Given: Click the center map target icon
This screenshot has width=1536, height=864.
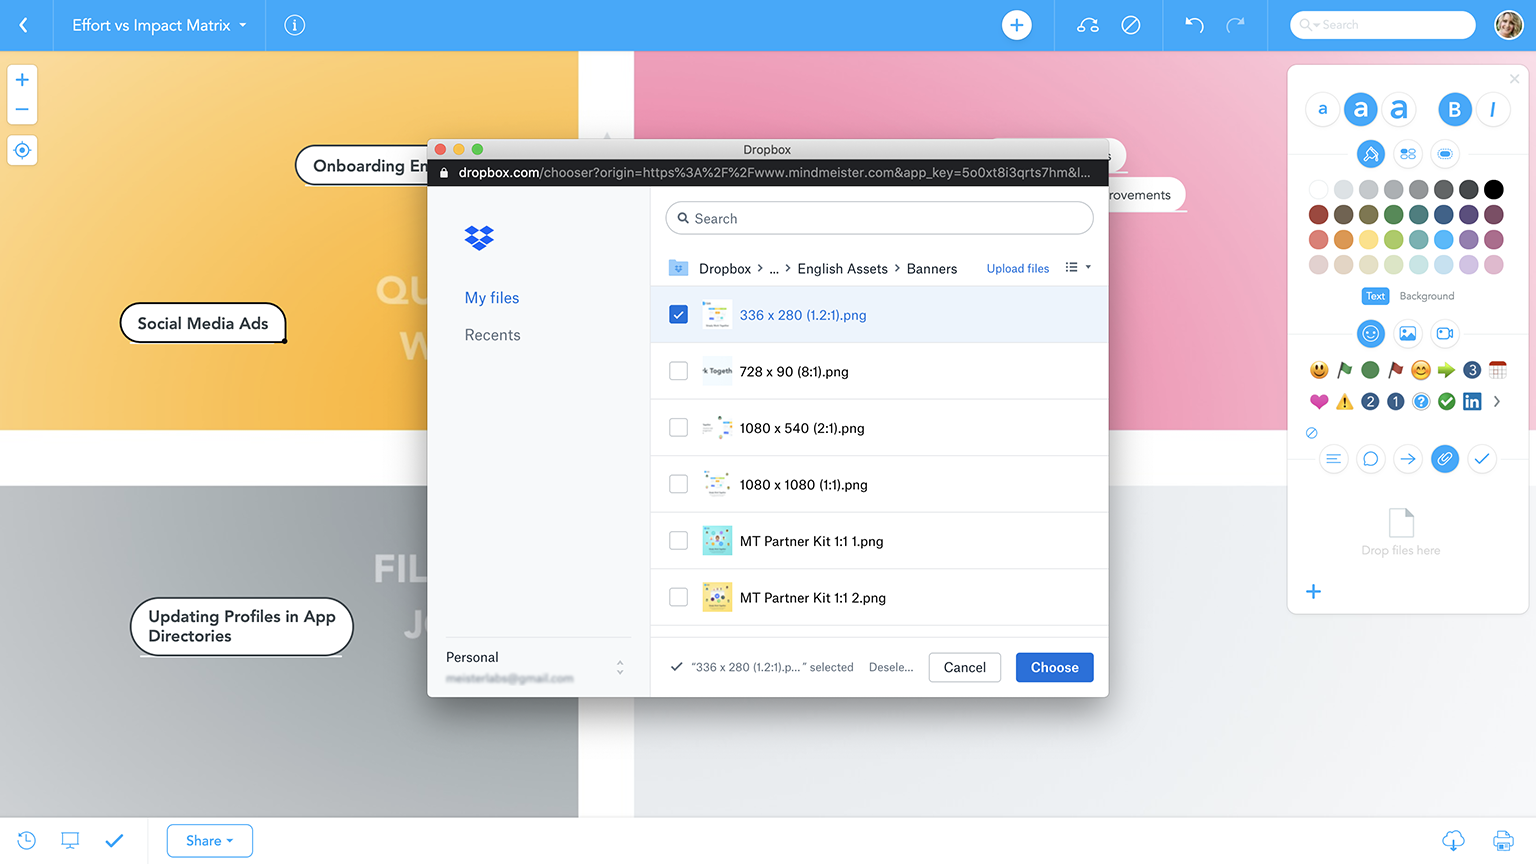Looking at the screenshot, I should point(22,151).
